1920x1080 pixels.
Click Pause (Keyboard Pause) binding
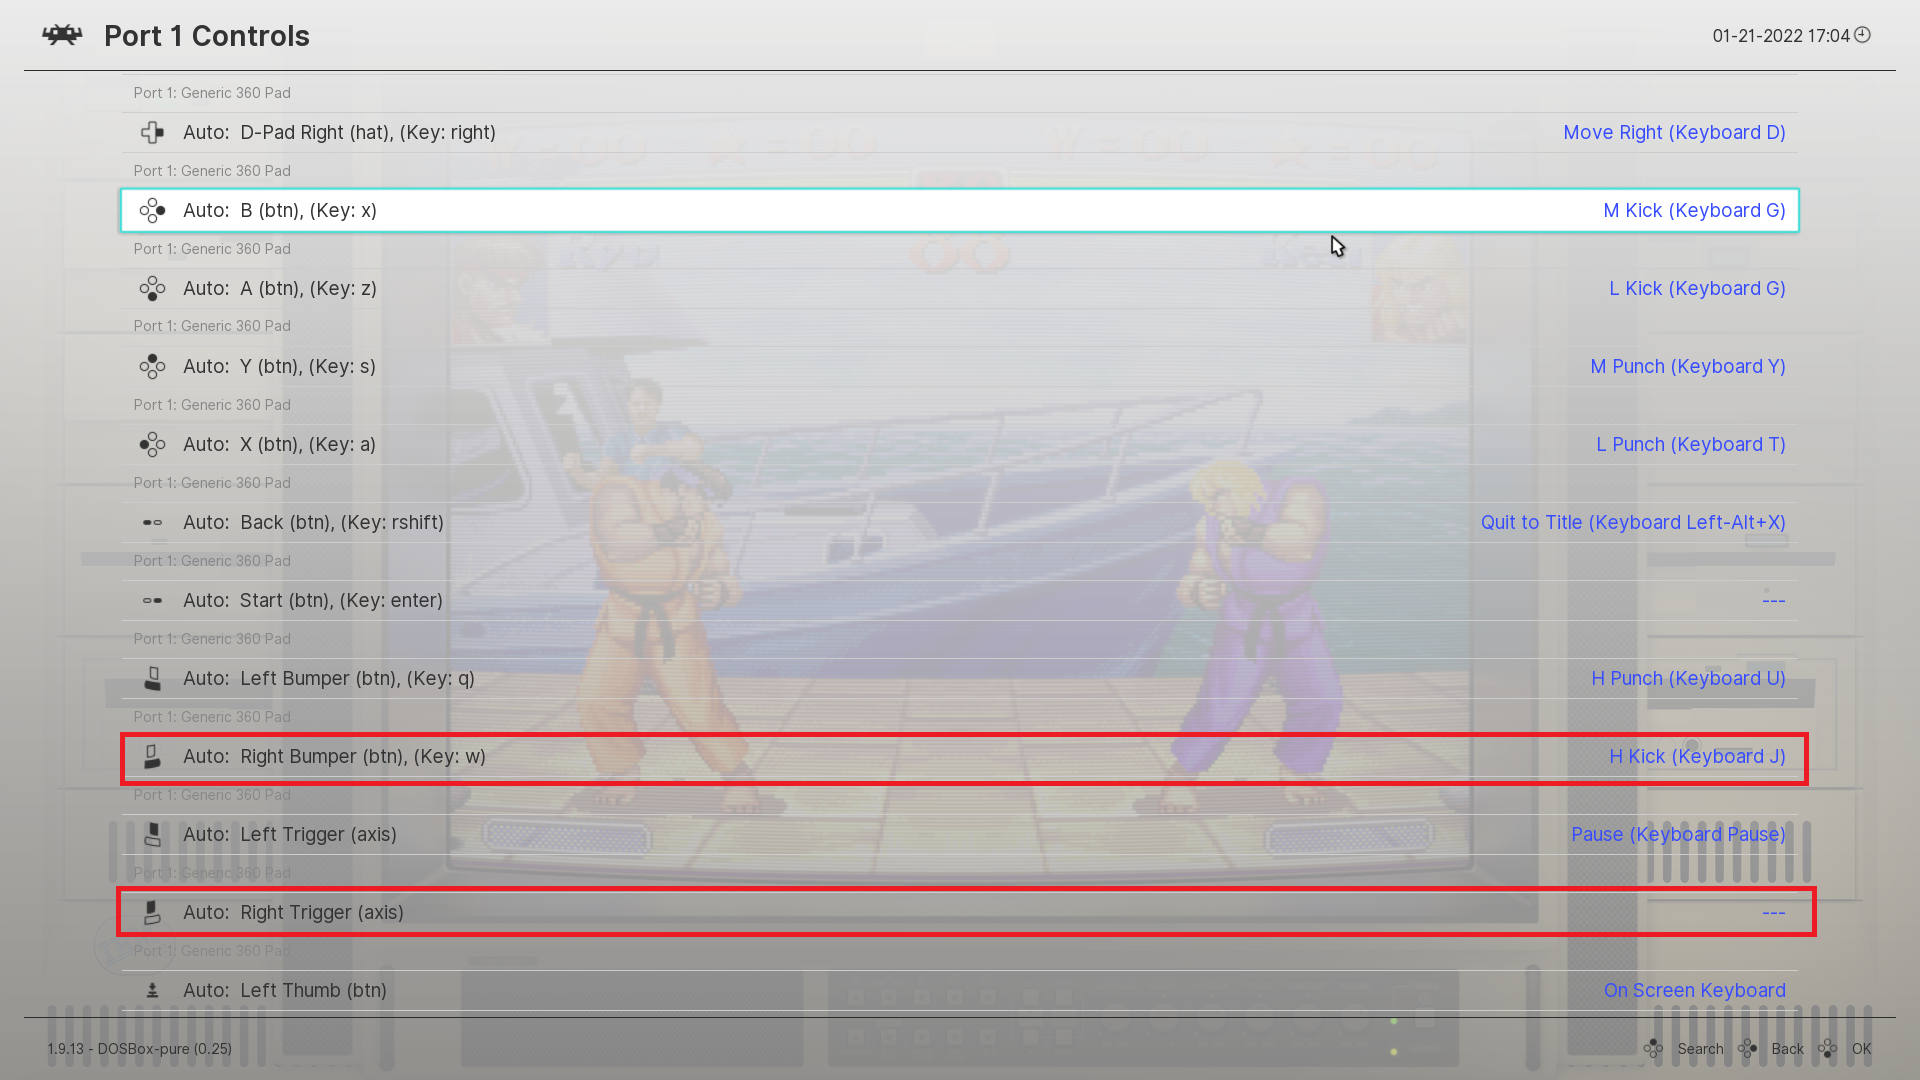click(x=1678, y=834)
